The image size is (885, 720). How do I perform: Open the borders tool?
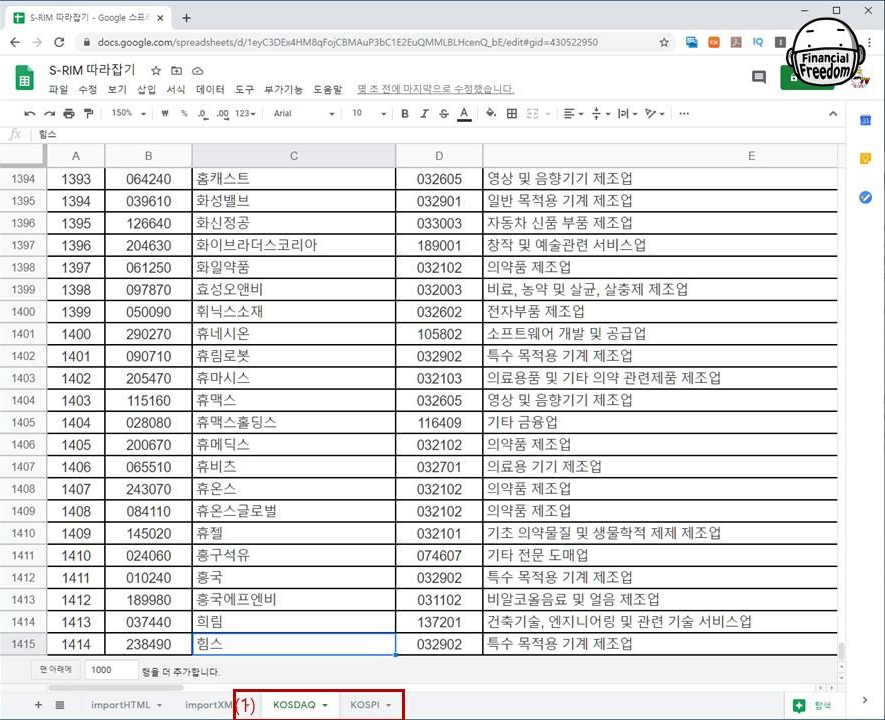[512, 113]
